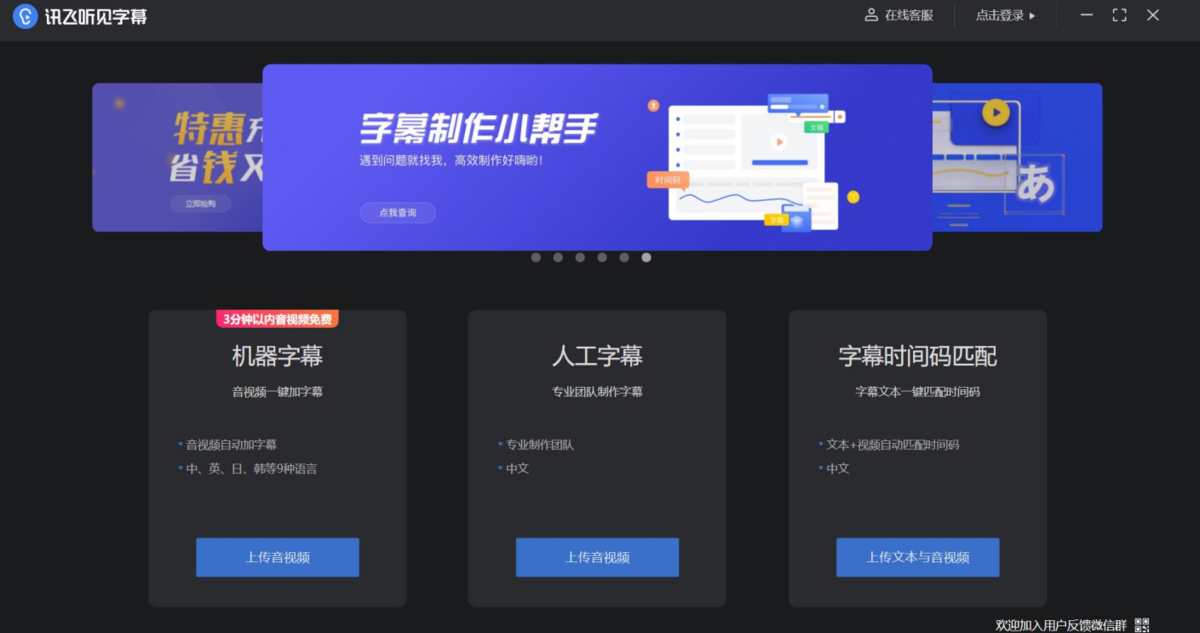Click 音视频自动加字幕 bullet text
This screenshot has width=1200, height=633.
coord(231,444)
